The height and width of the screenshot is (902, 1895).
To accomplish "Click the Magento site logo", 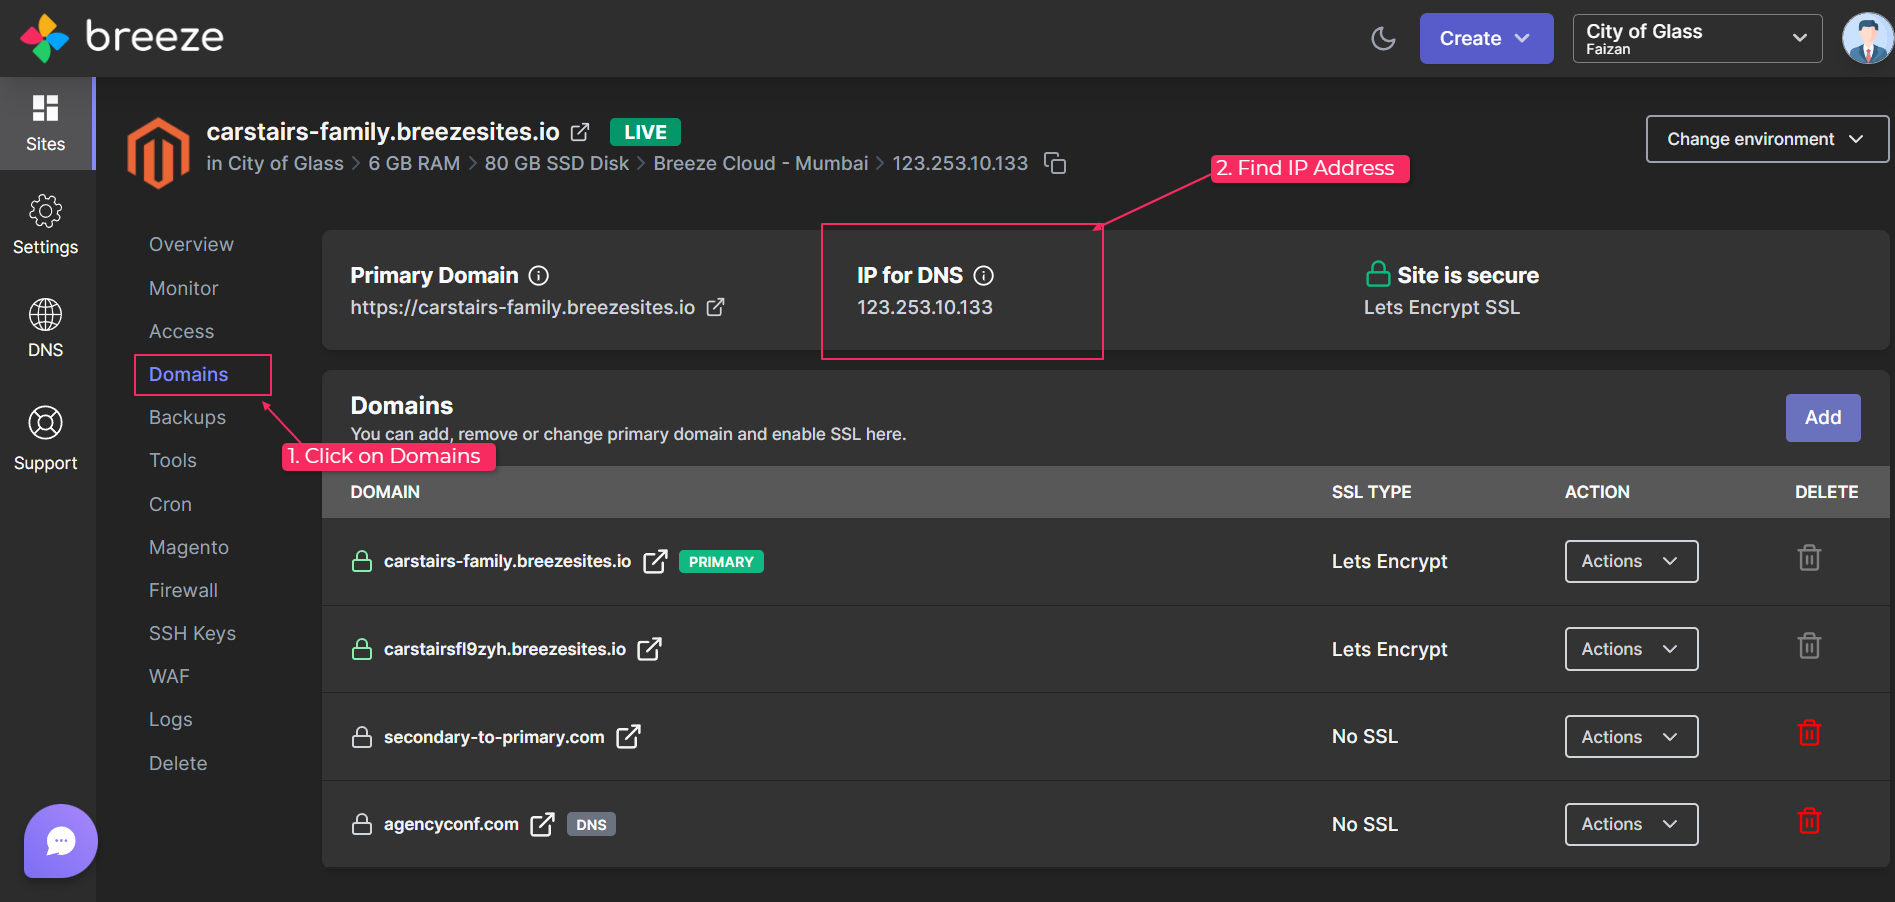I will [158, 153].
